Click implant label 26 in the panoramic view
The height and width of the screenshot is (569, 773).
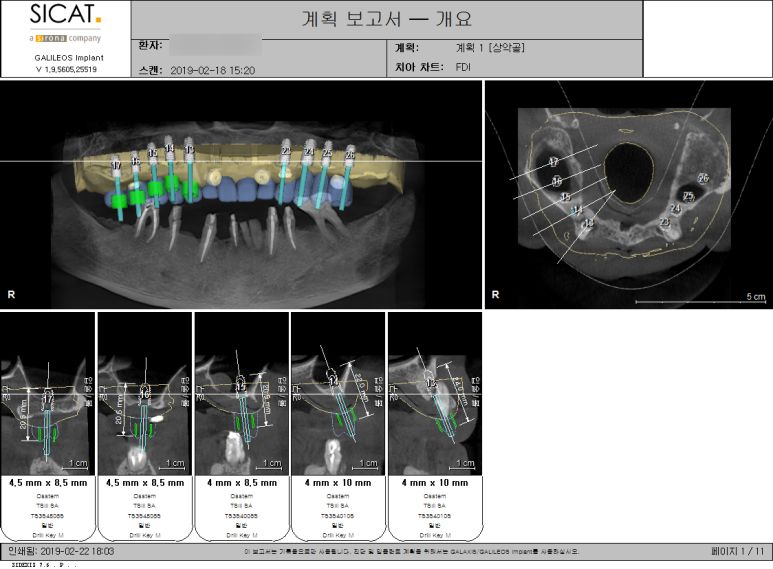coord(350,155)
